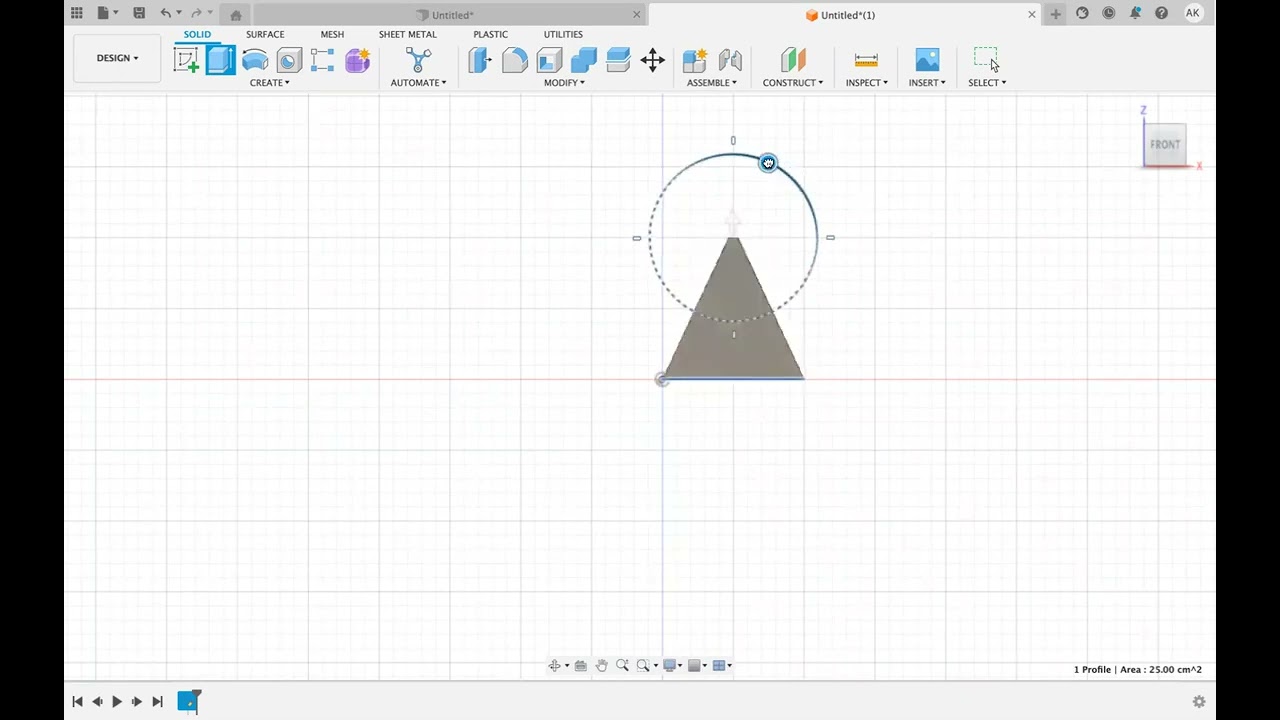
Task: Switch to the MESH tab
Action: pos(332,34)
